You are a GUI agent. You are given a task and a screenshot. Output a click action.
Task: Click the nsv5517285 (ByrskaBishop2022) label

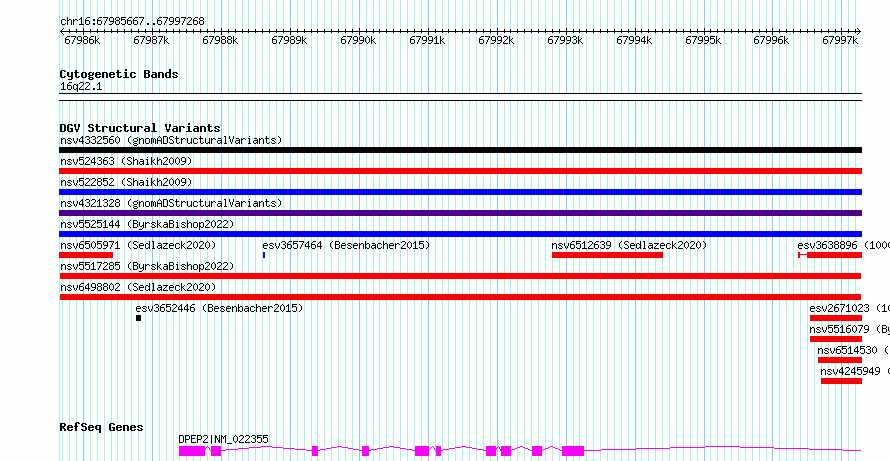coord(146,266)
